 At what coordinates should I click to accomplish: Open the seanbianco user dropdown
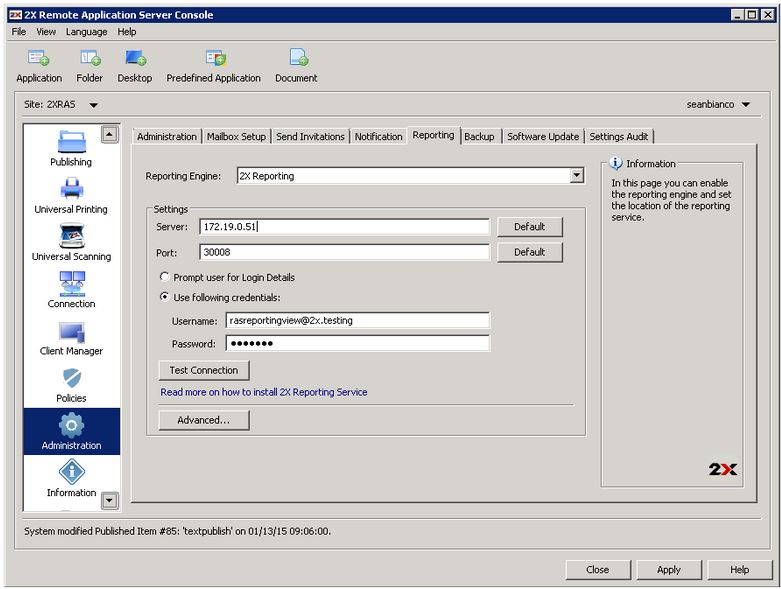pyautogui.click(x=746, y=105)
